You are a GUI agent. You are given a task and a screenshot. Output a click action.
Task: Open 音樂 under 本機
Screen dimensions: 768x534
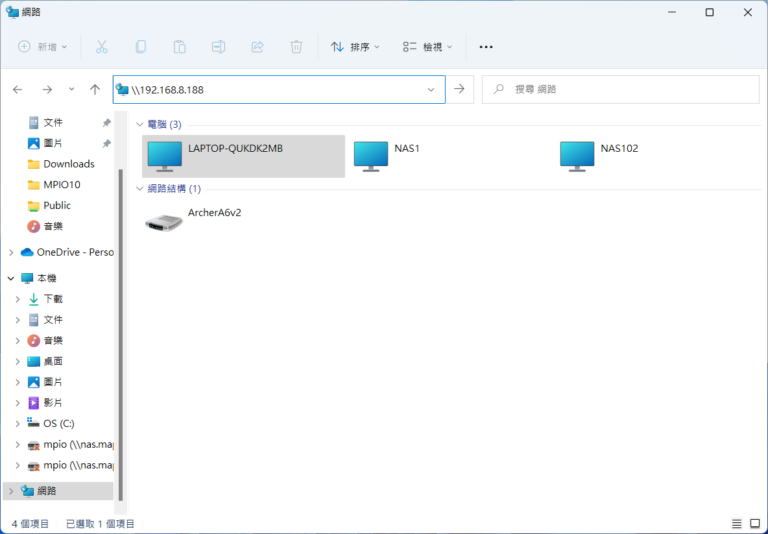click(x=45, y=340)
